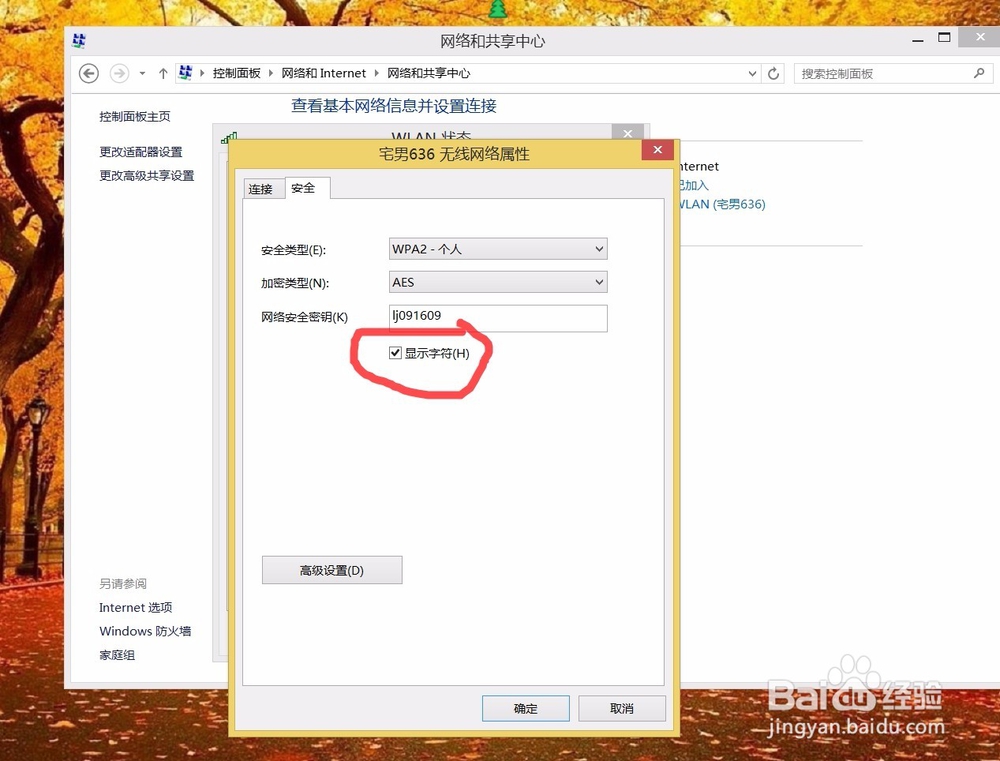Click the forward navigation arrow
Image resolution: width=1000 pixels, height=761 pixels.
(120, 73)
